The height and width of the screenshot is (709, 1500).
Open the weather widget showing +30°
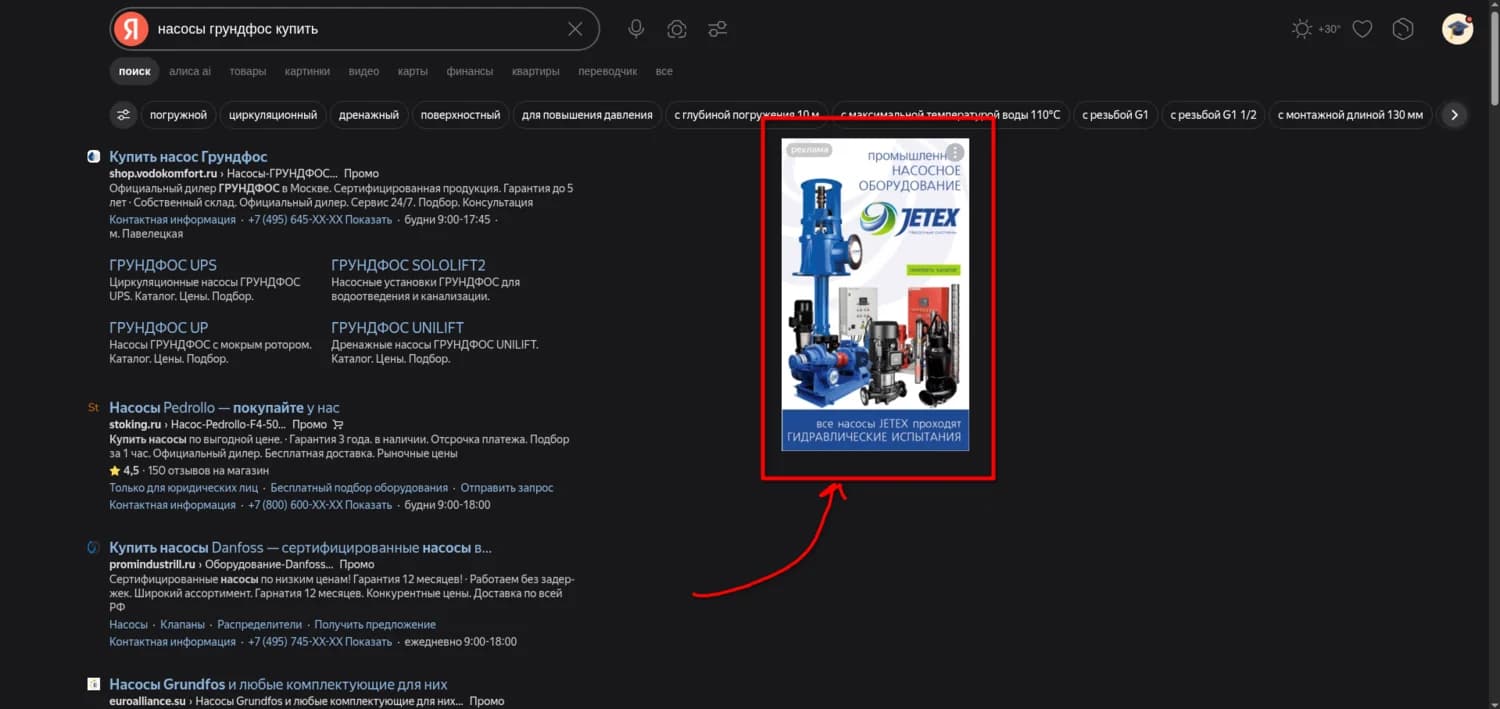tap(1315, 29)
